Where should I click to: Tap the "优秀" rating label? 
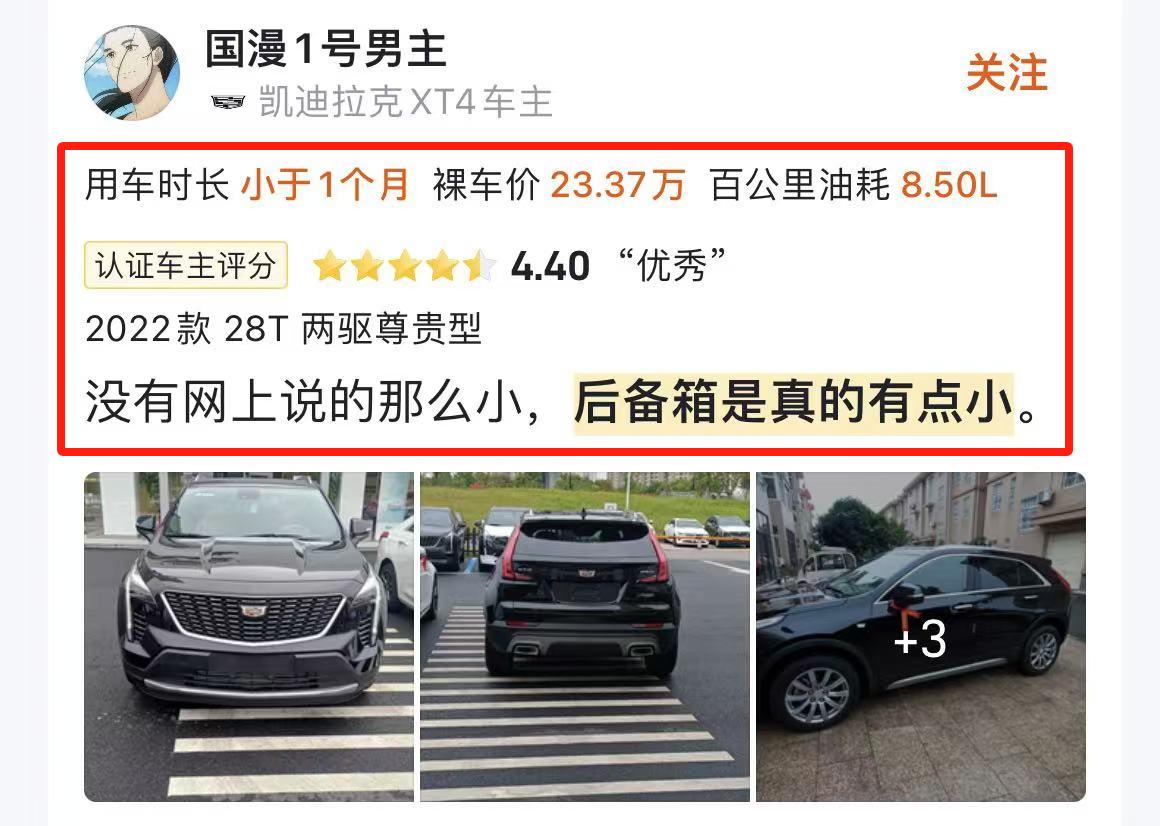pos(671,265)
